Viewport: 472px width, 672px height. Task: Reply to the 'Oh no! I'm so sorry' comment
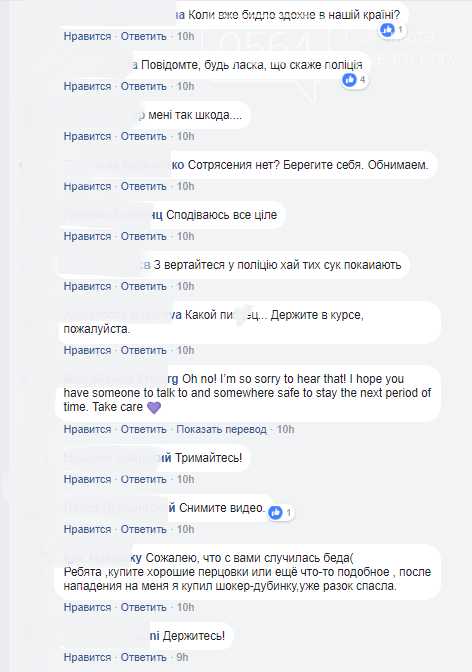(x=144, y=429)
